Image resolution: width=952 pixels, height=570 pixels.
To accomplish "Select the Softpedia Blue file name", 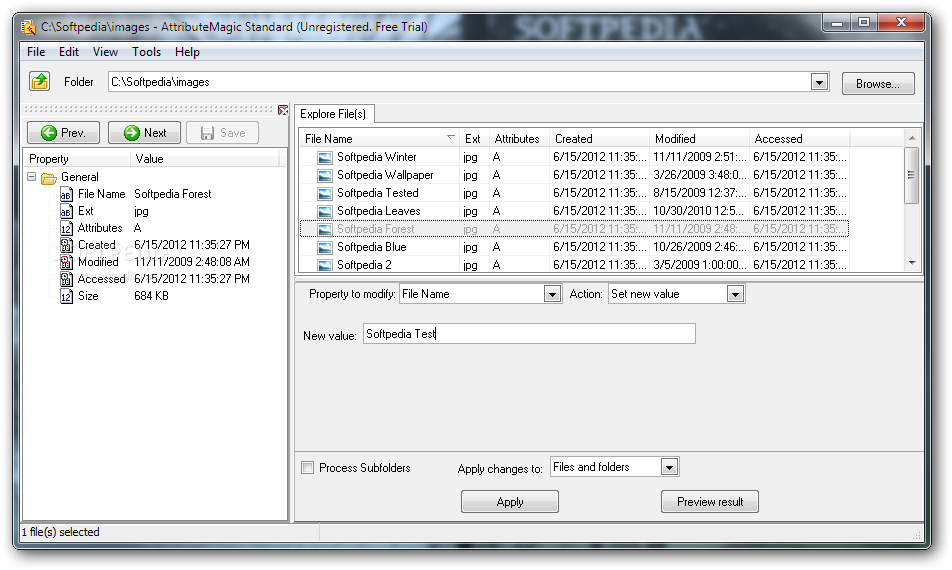I will (372, 247).
